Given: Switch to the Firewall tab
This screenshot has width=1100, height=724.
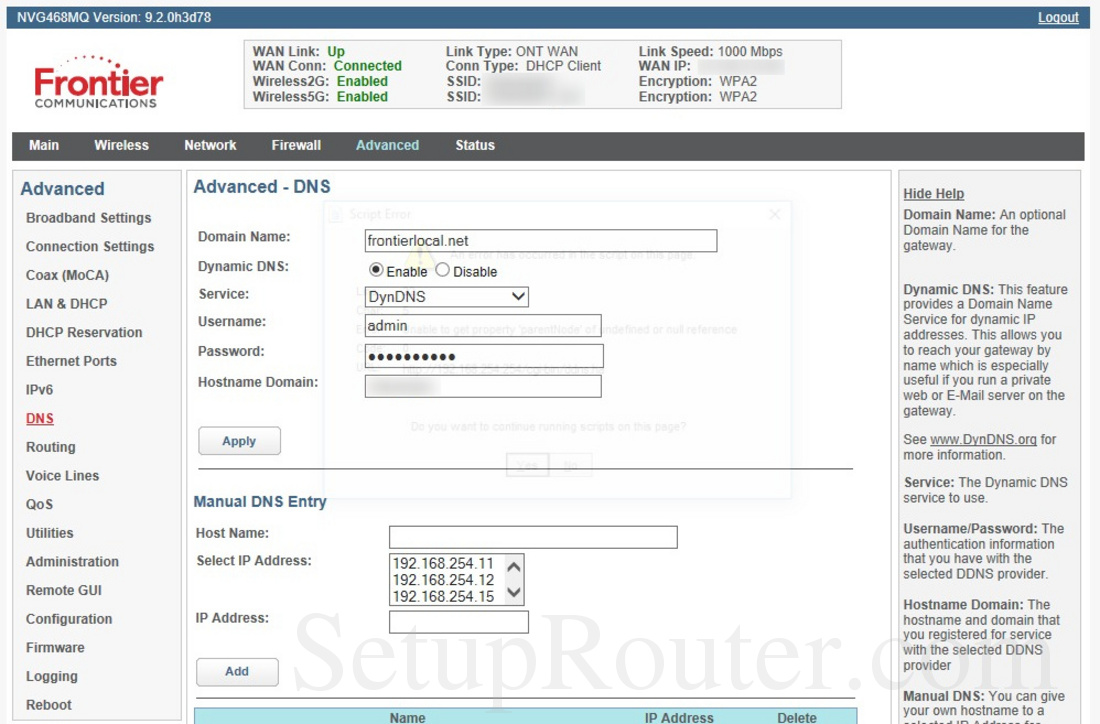Looking at the screenshot, I should pos(295,145).
